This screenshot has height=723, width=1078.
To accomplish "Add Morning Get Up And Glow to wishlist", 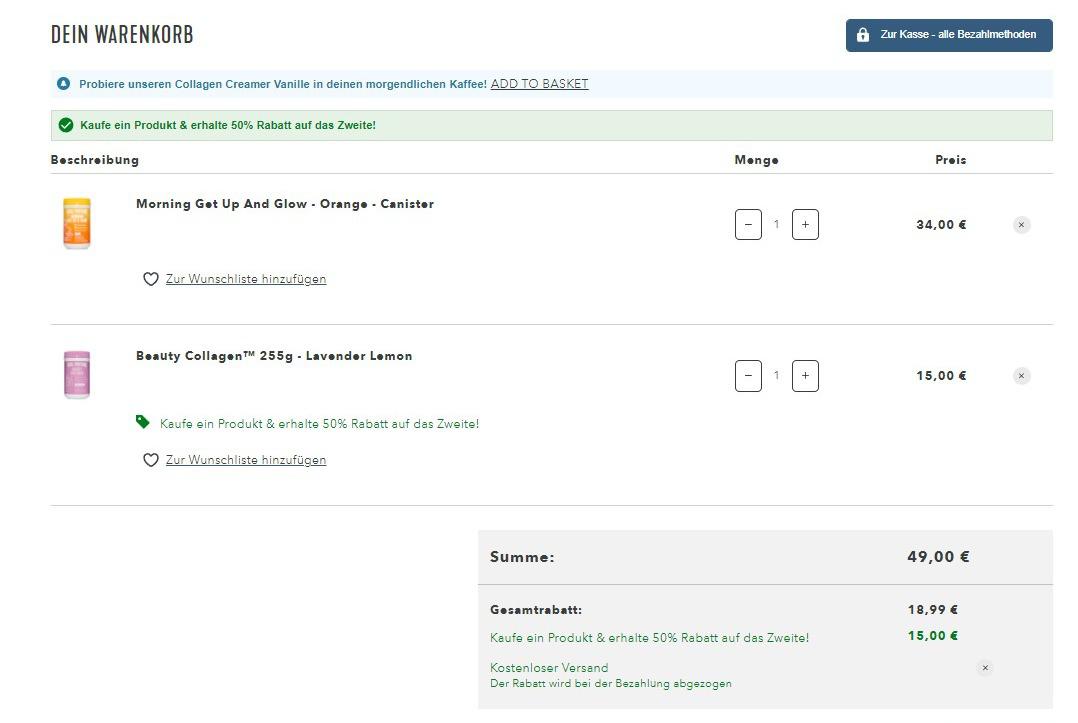I will tap(245, 279).
